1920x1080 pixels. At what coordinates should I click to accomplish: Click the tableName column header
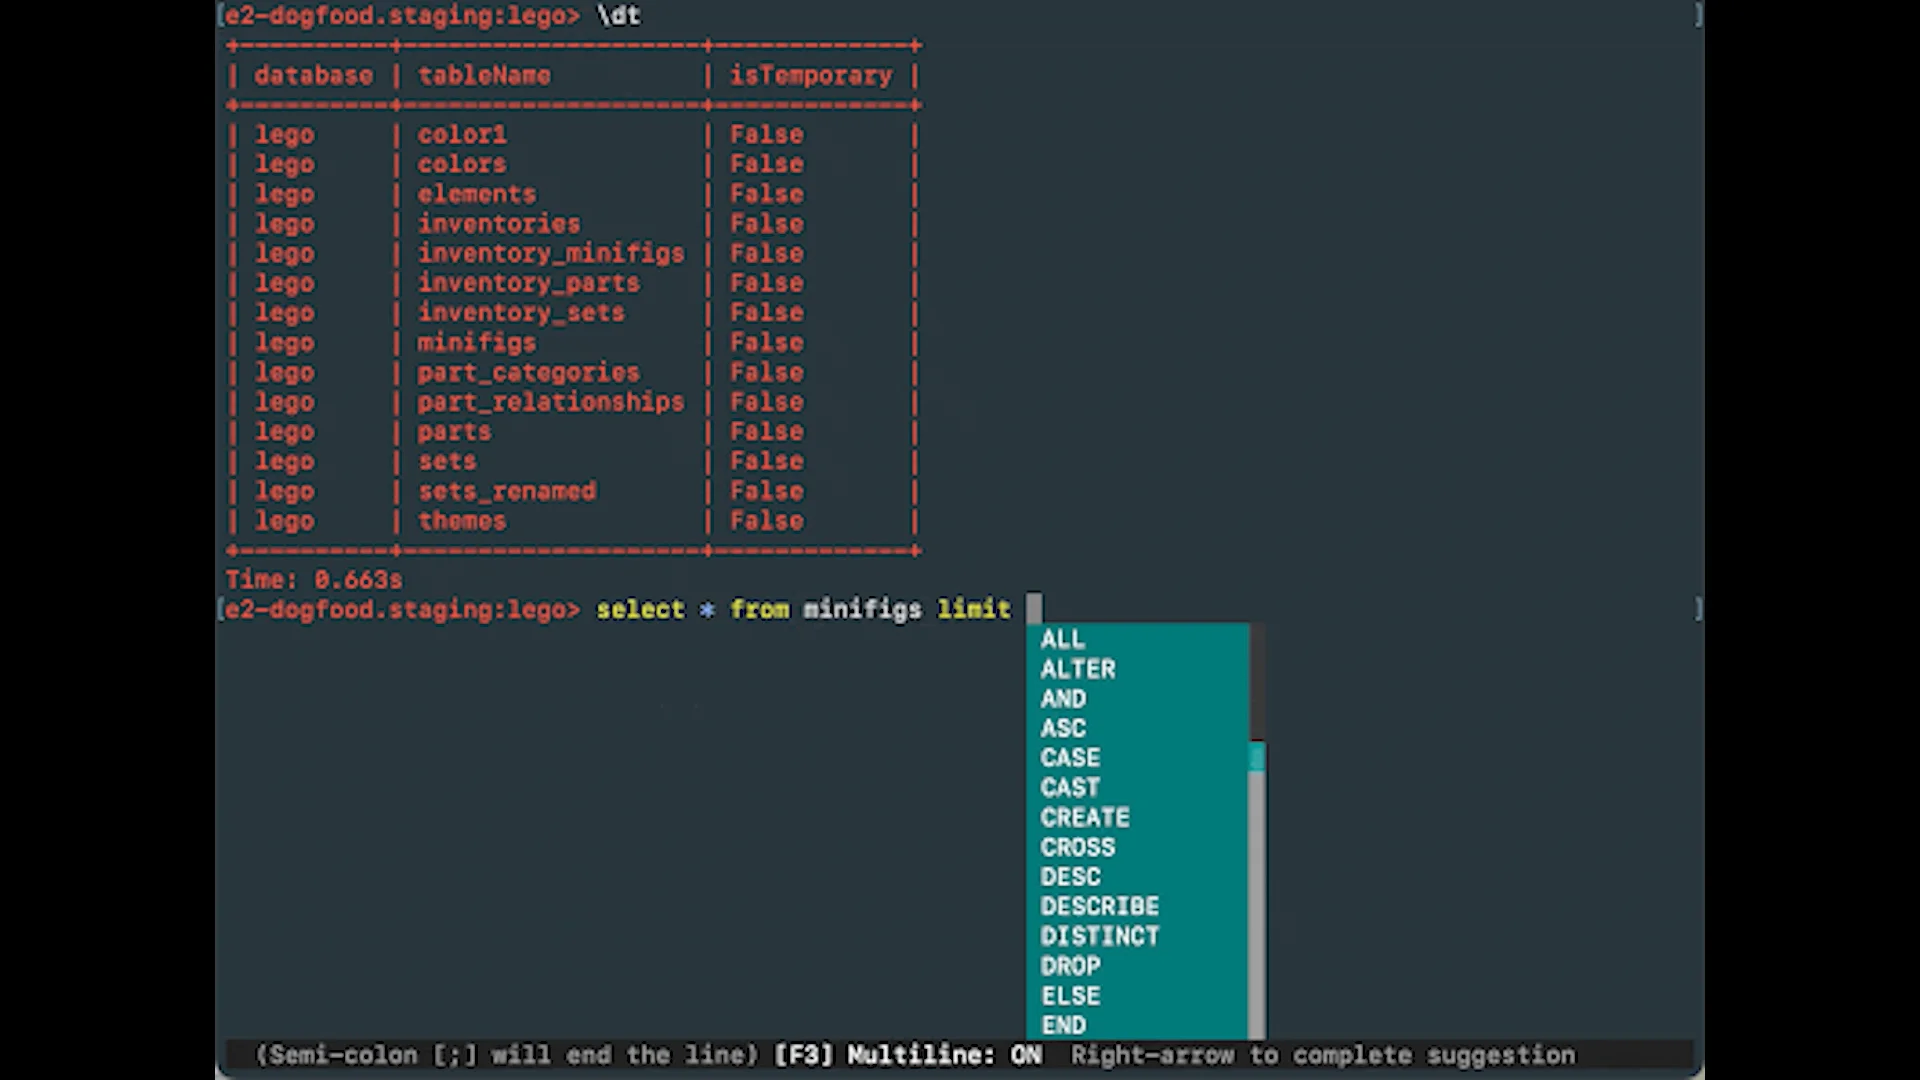(484, 75)
